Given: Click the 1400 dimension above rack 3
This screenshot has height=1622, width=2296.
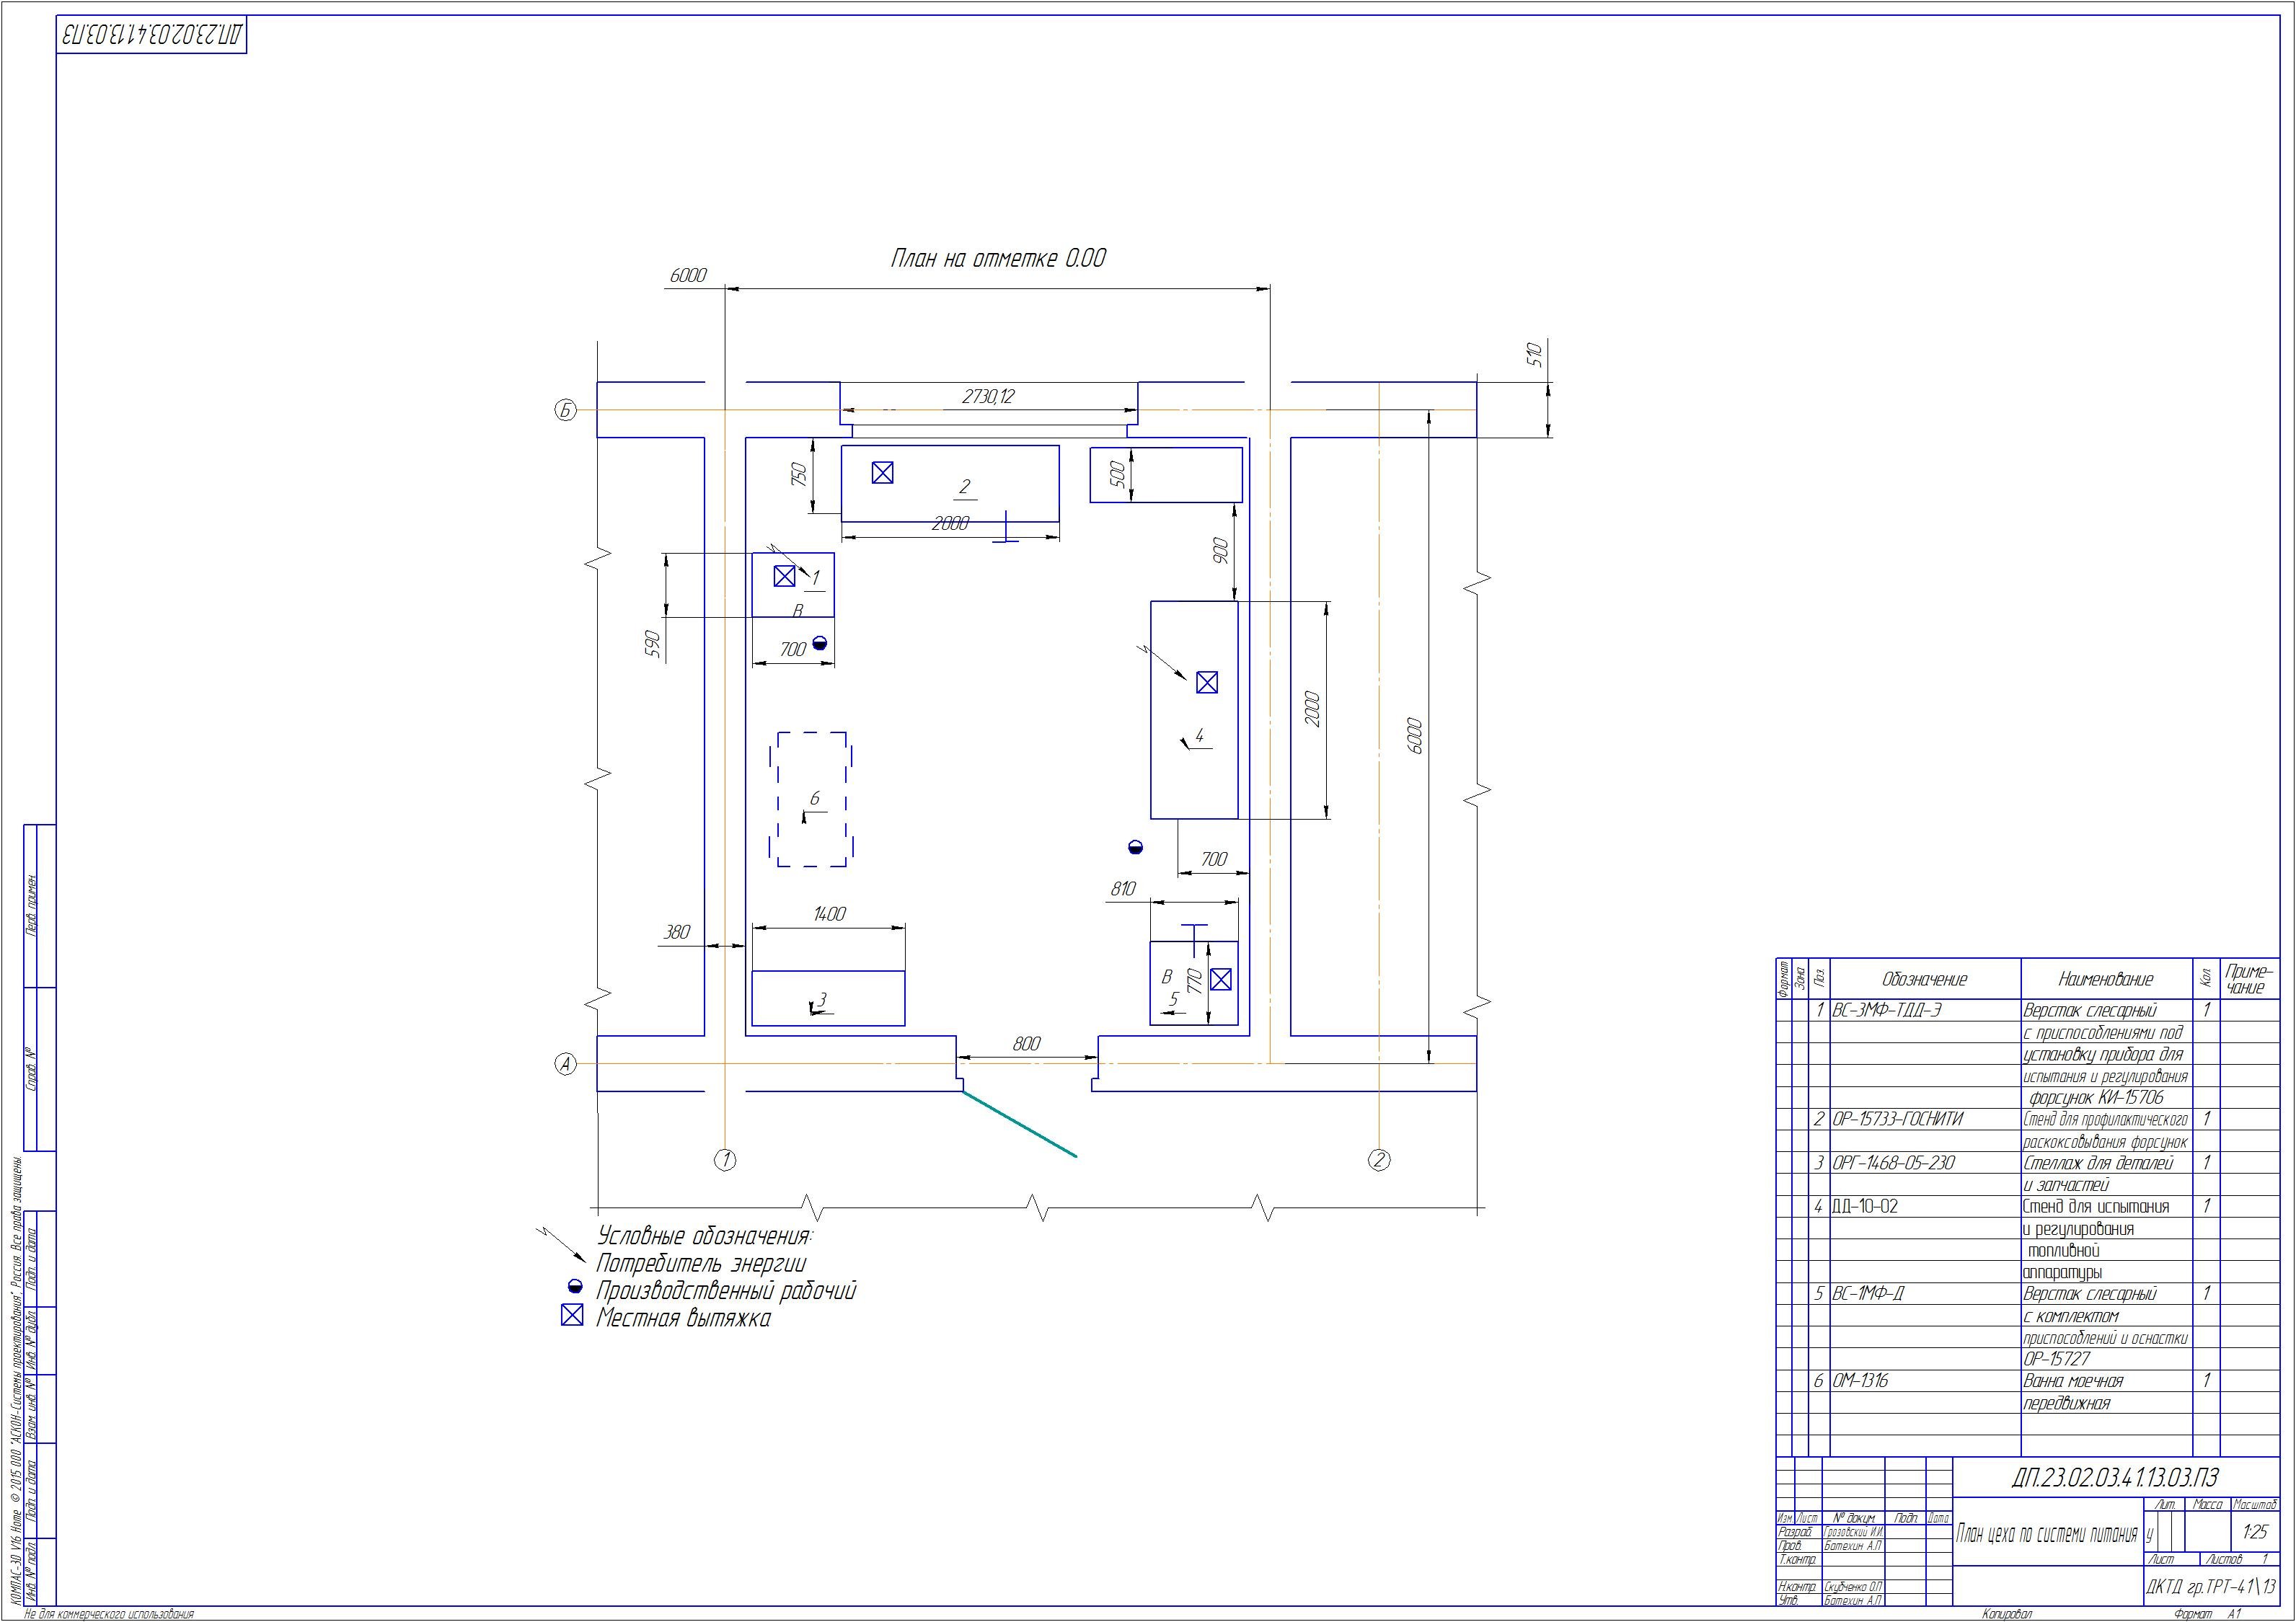Looking at the screenshot, I should [x=829, y=914].
